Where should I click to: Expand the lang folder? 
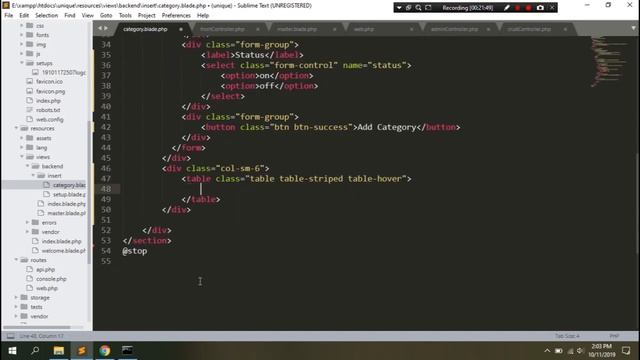[22, 147]
